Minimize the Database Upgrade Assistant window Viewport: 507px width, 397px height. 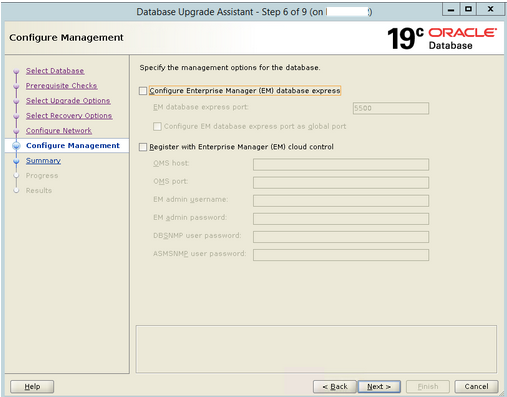[451, 9]
